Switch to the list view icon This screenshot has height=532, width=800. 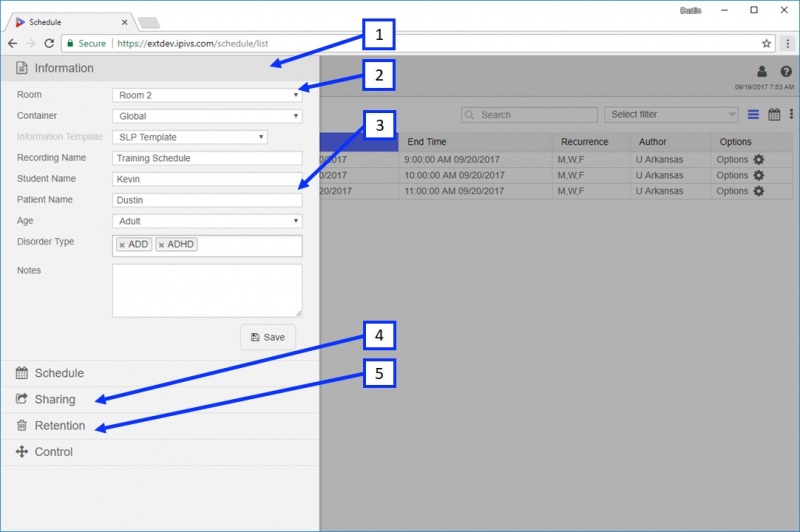point(753,114)
